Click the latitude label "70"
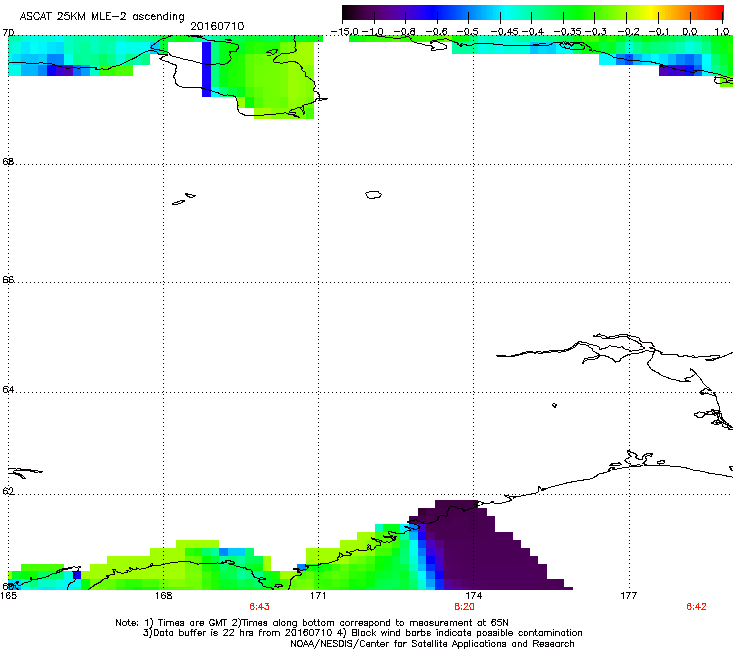Image resolution: width=740 pixels, height=650 pixels. 8,33
